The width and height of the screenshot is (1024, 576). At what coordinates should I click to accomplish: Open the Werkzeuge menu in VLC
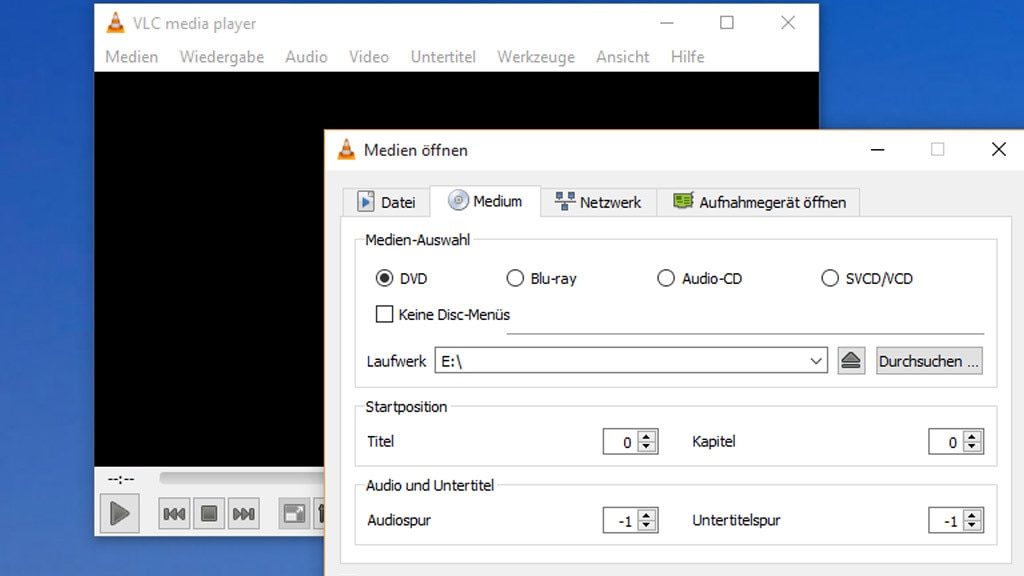tap(536, 57)
